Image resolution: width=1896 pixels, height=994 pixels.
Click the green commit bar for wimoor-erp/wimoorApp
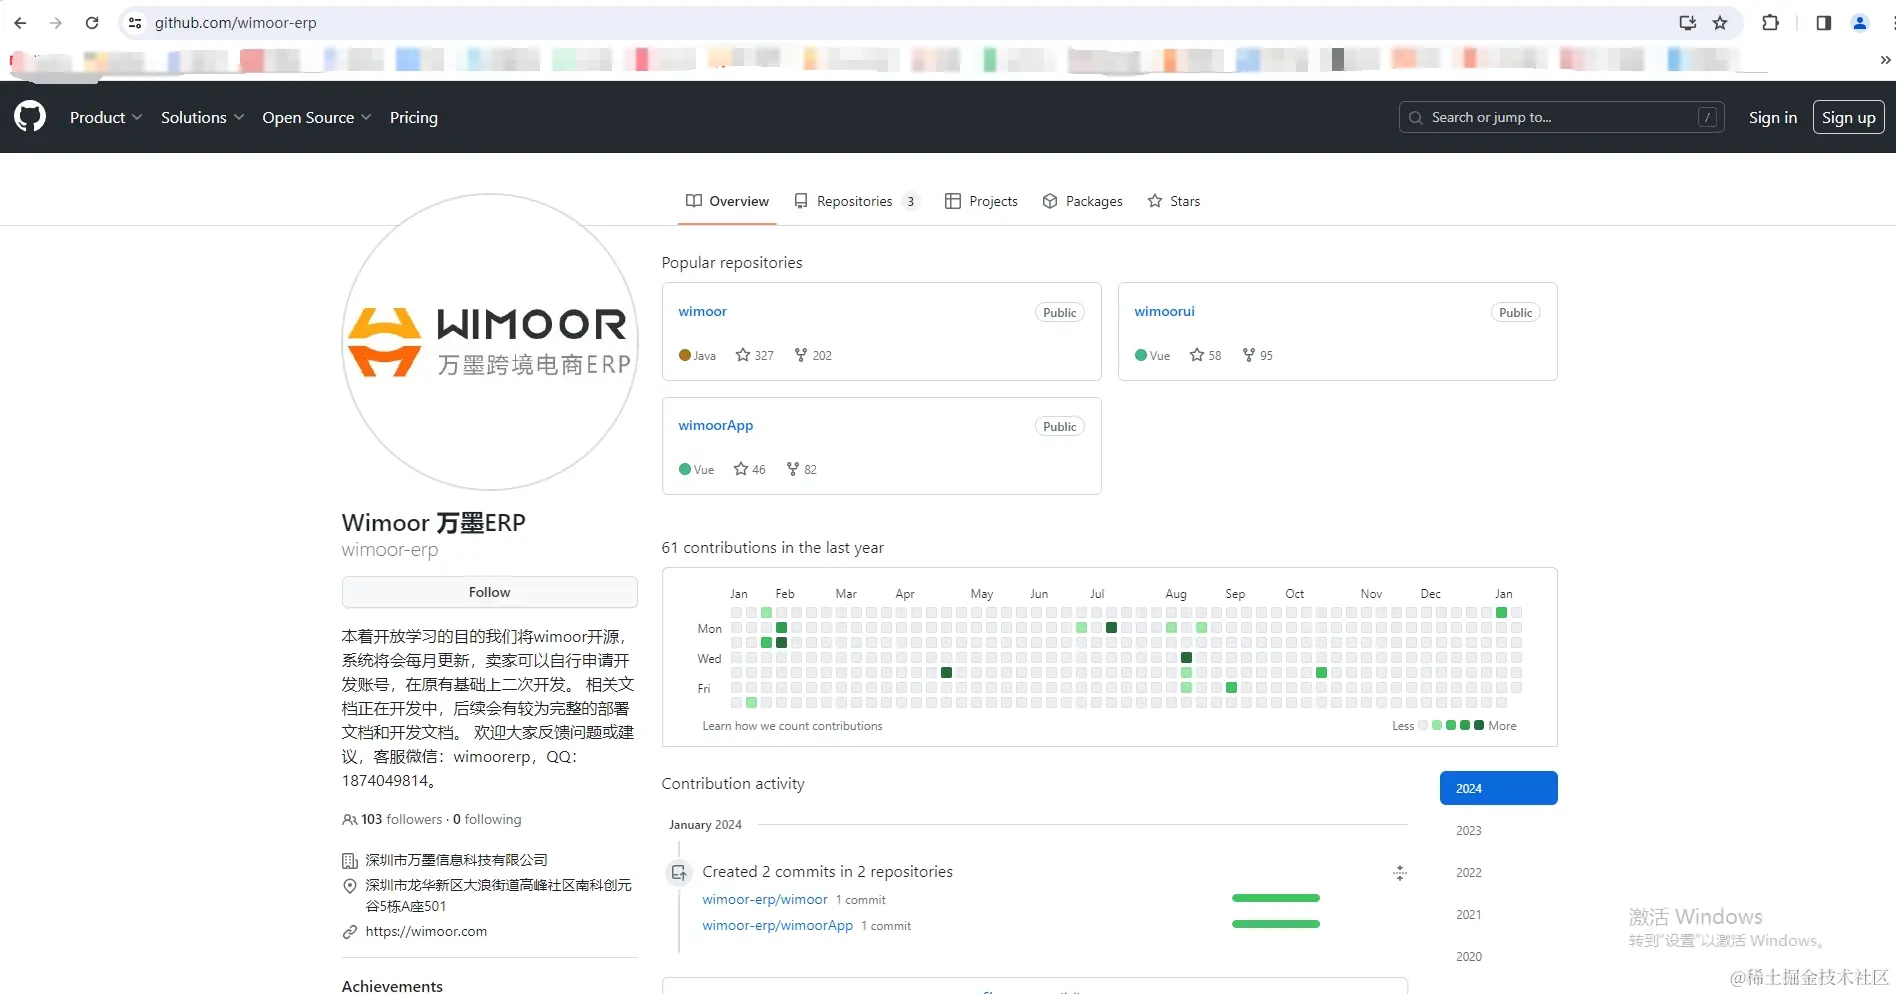tap(1276, 924)
